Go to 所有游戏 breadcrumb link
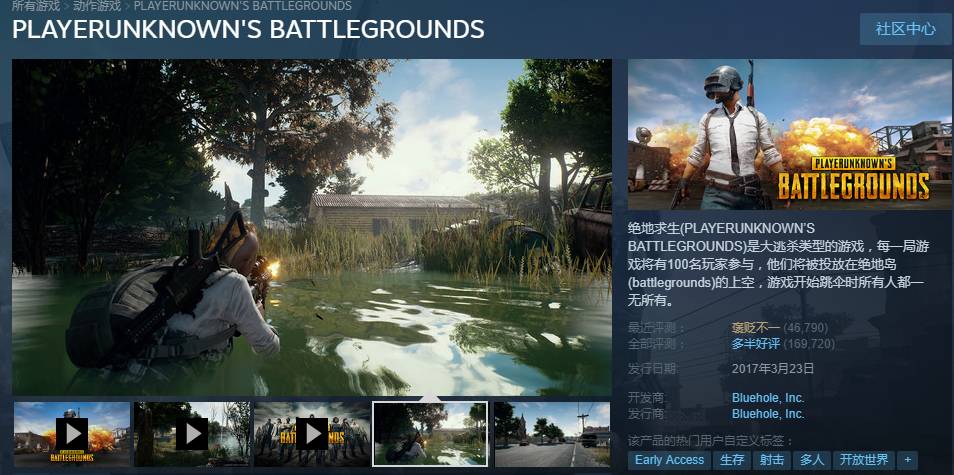Screen dimensions: 954x475 [x=36, y=6]
